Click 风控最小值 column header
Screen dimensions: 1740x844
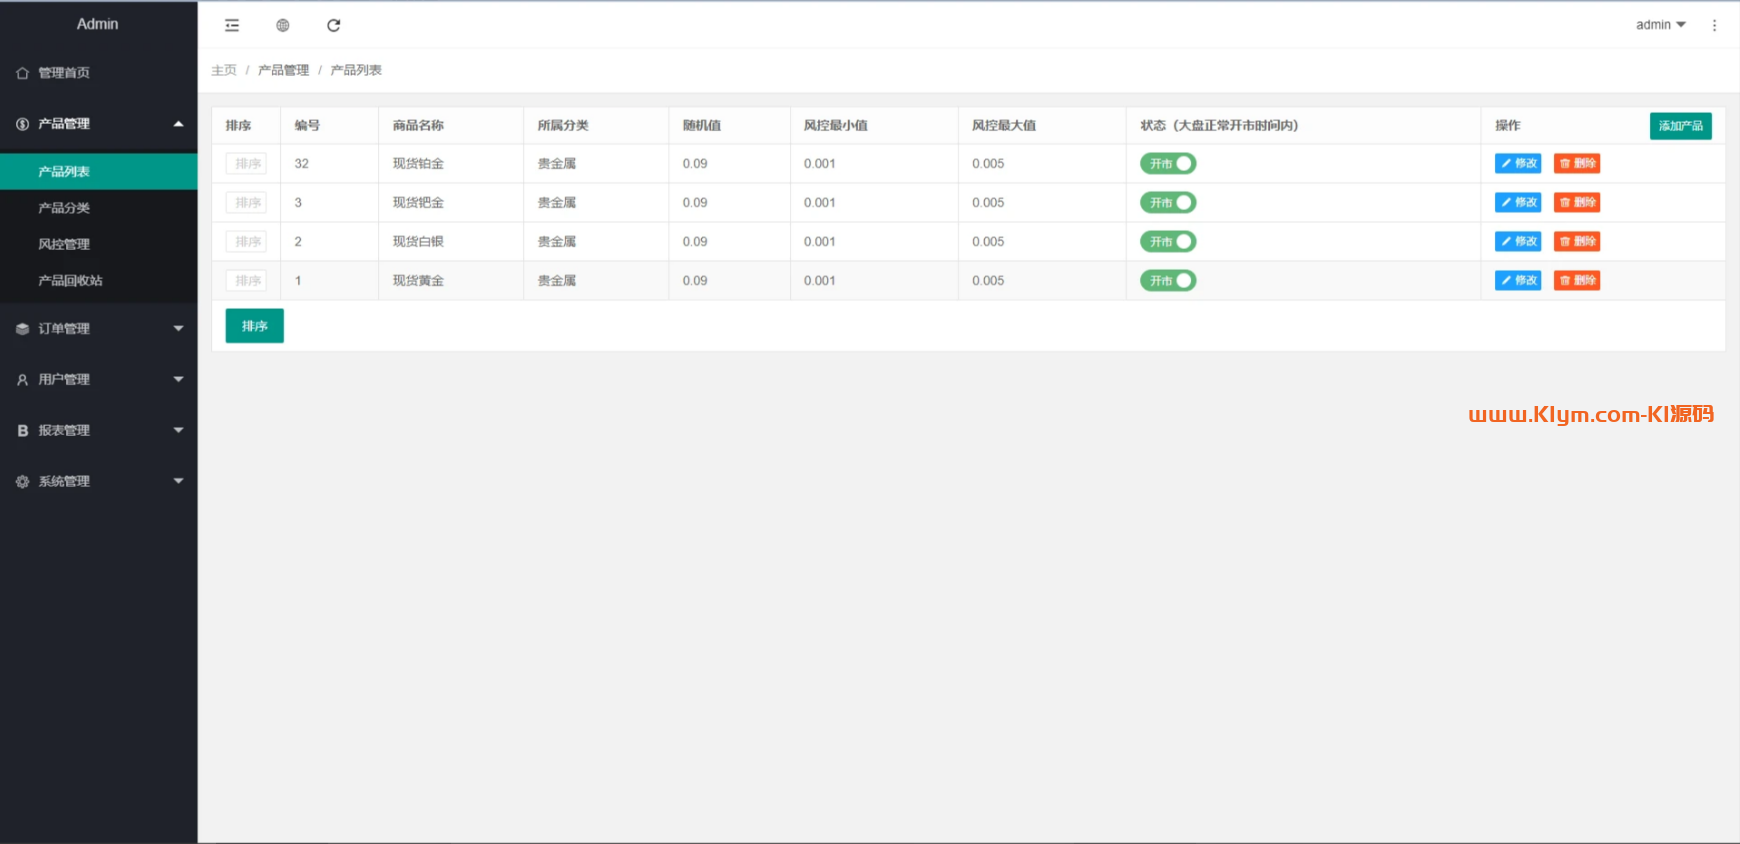(836, 126)
